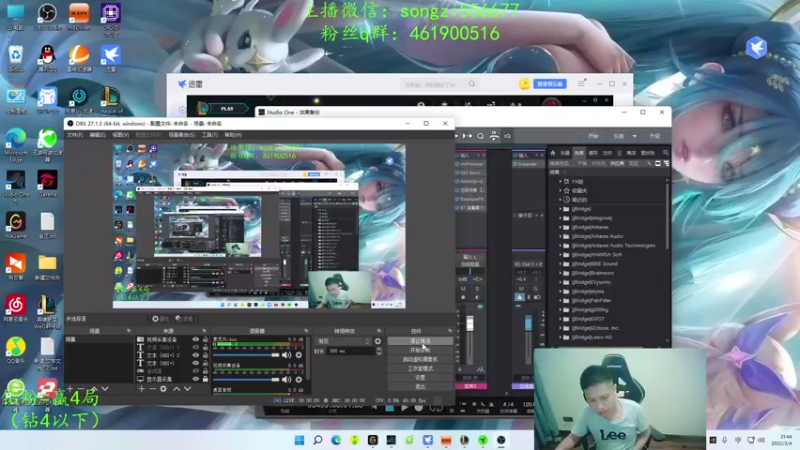Open 设置 button in OBS controls
Image resolution: width=800 pixels, height=450 pixels.
coord(420,378)
